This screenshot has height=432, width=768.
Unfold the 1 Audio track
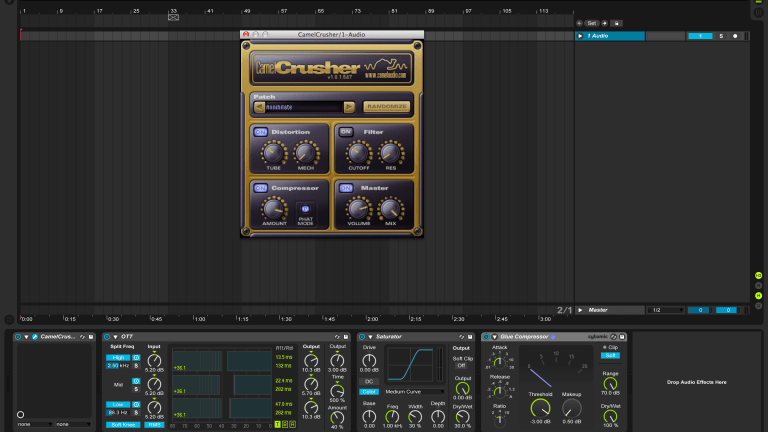pos(580,36)
